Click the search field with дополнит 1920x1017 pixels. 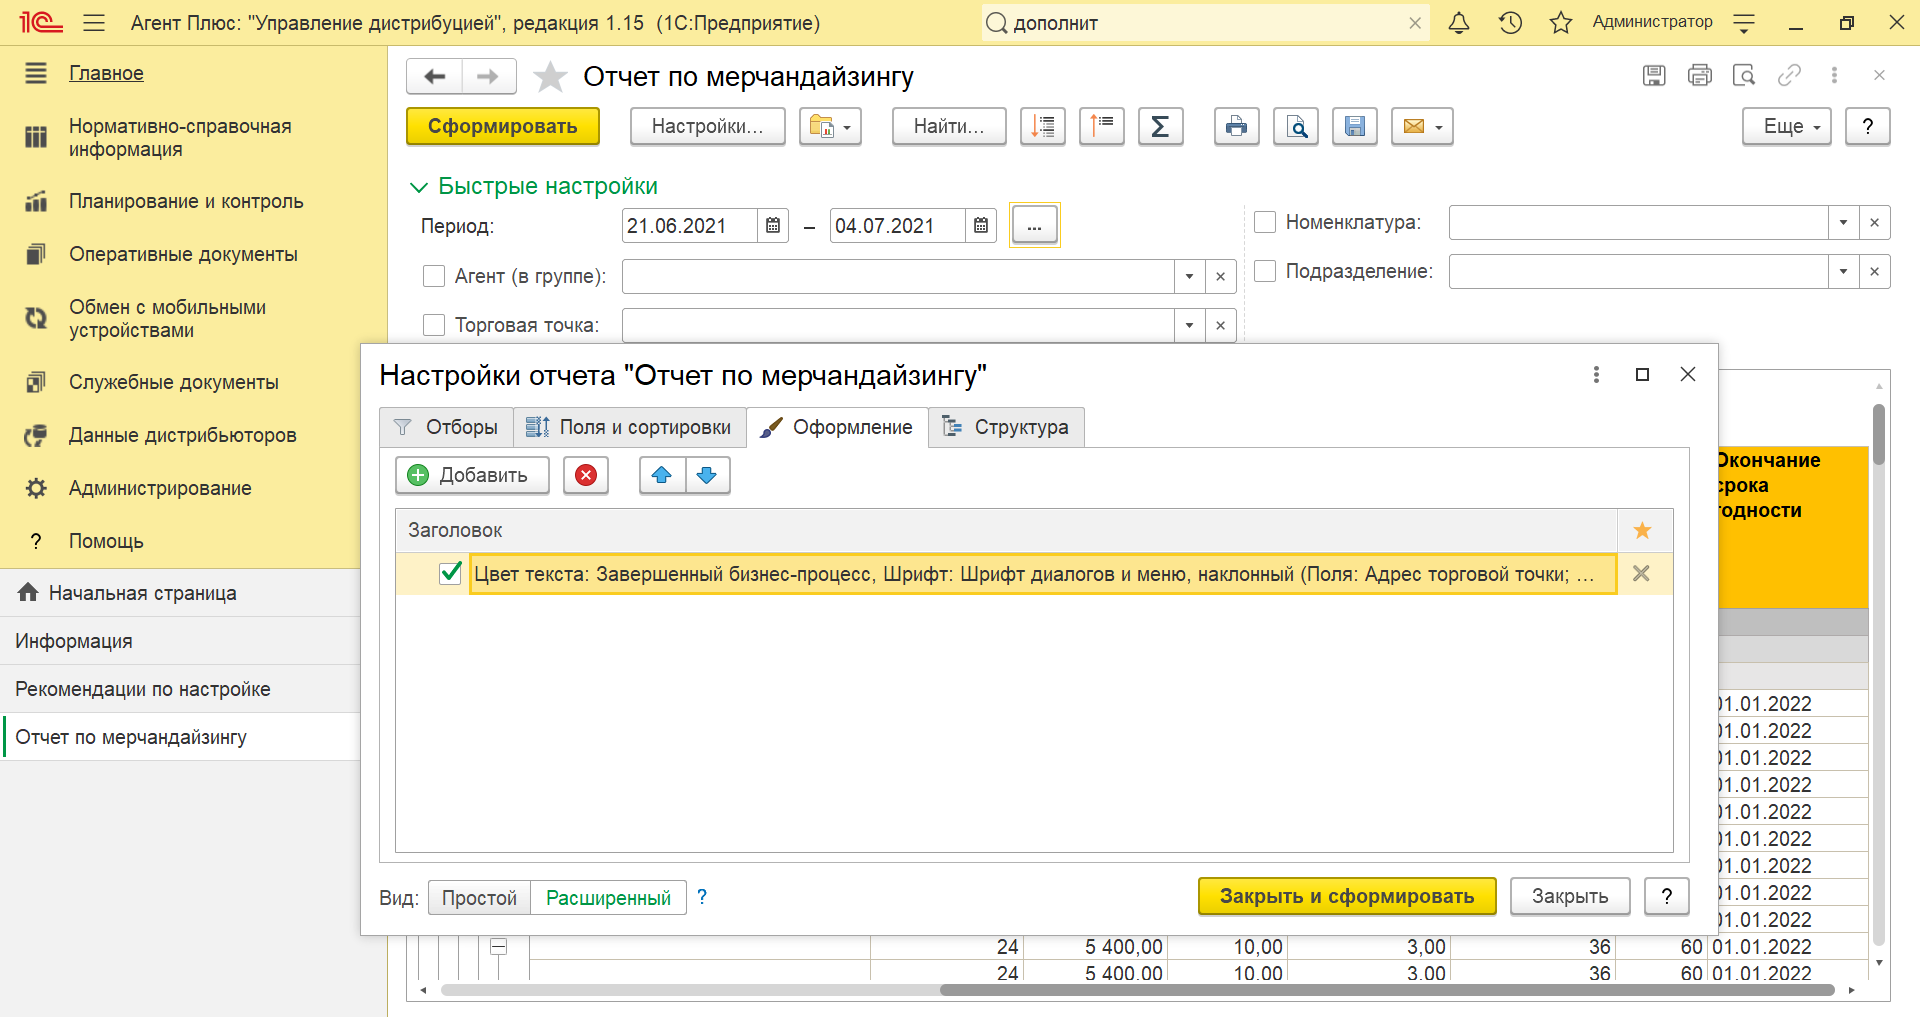click(1205, 22)
